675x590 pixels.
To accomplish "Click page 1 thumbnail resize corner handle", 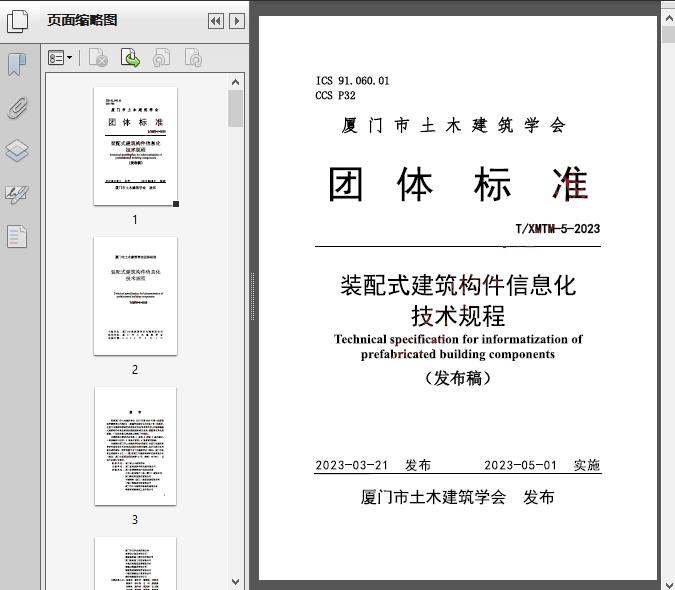I will pyautogui.click(x=176, y=204).
